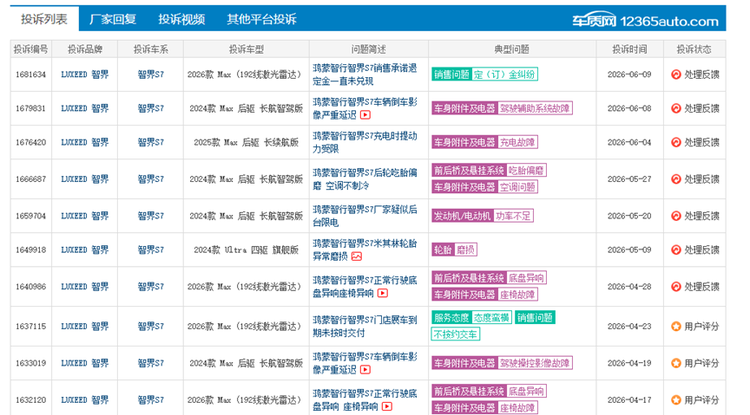Screen dimensions: 750x415
Task: Click the 12365auto.com site logo
Action: point(645,21)
